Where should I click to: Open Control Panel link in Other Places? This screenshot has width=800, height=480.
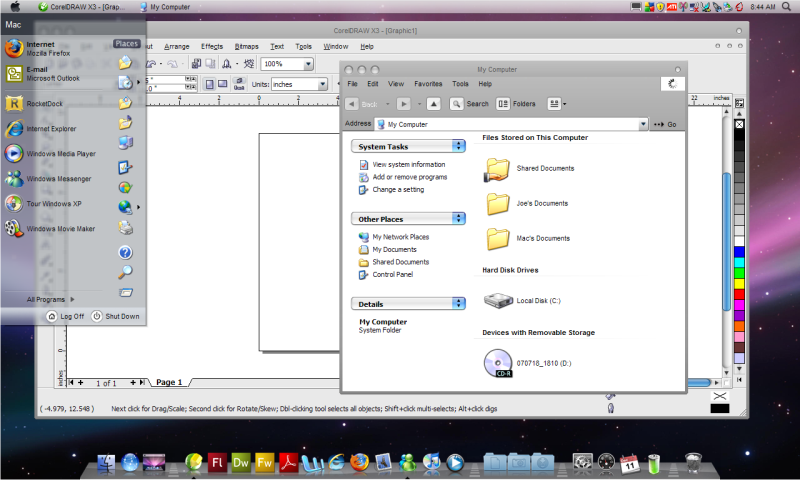pos(392,274)
